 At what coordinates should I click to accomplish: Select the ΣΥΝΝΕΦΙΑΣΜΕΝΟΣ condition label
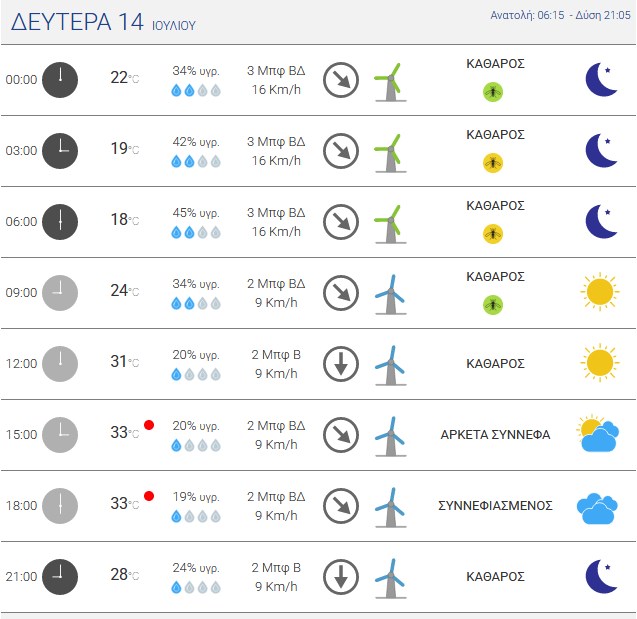(x=495, y=506)
